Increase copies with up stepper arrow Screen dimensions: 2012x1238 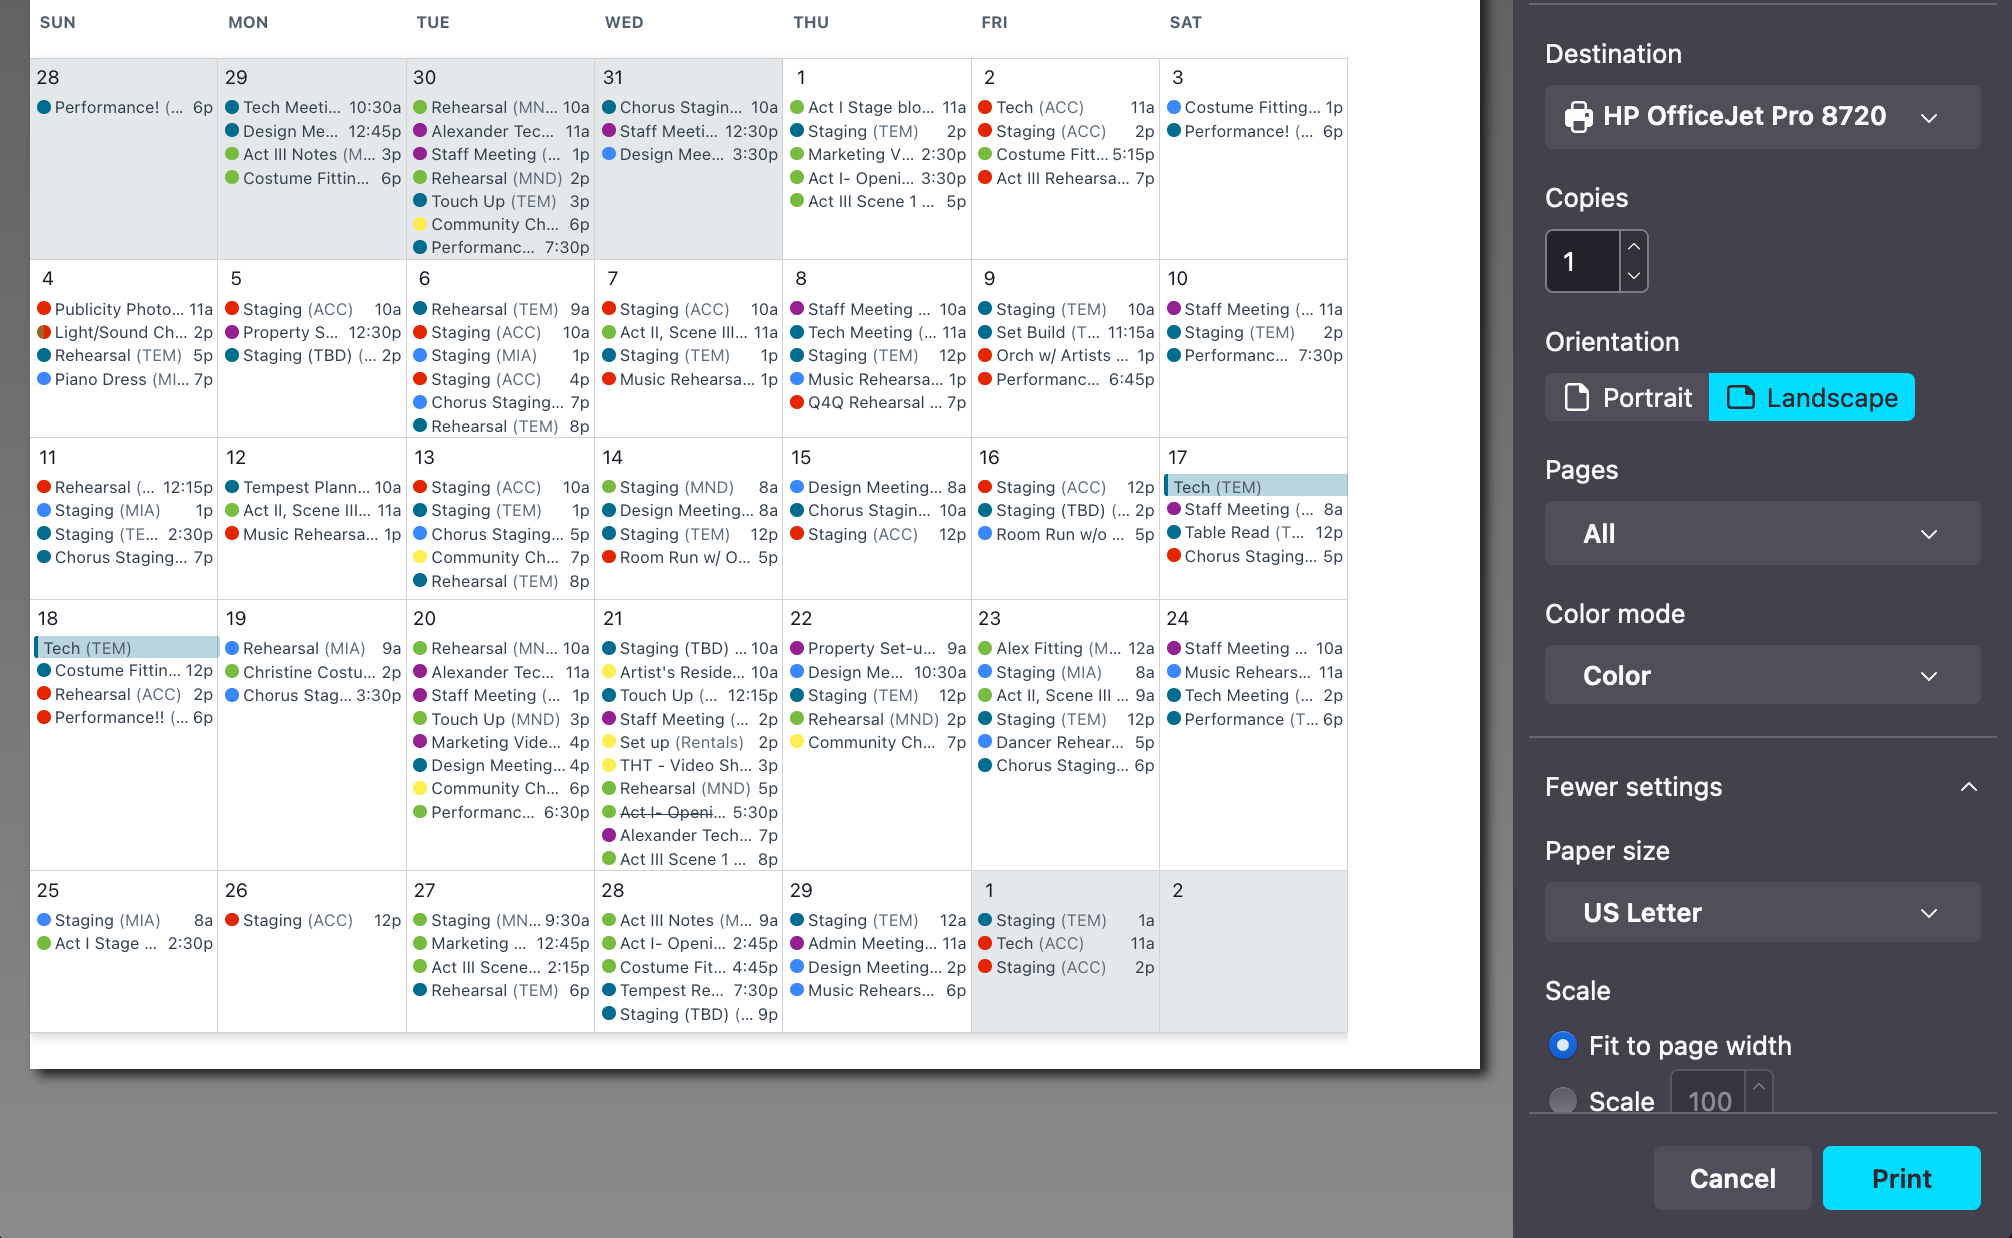tap(1634, 246)
